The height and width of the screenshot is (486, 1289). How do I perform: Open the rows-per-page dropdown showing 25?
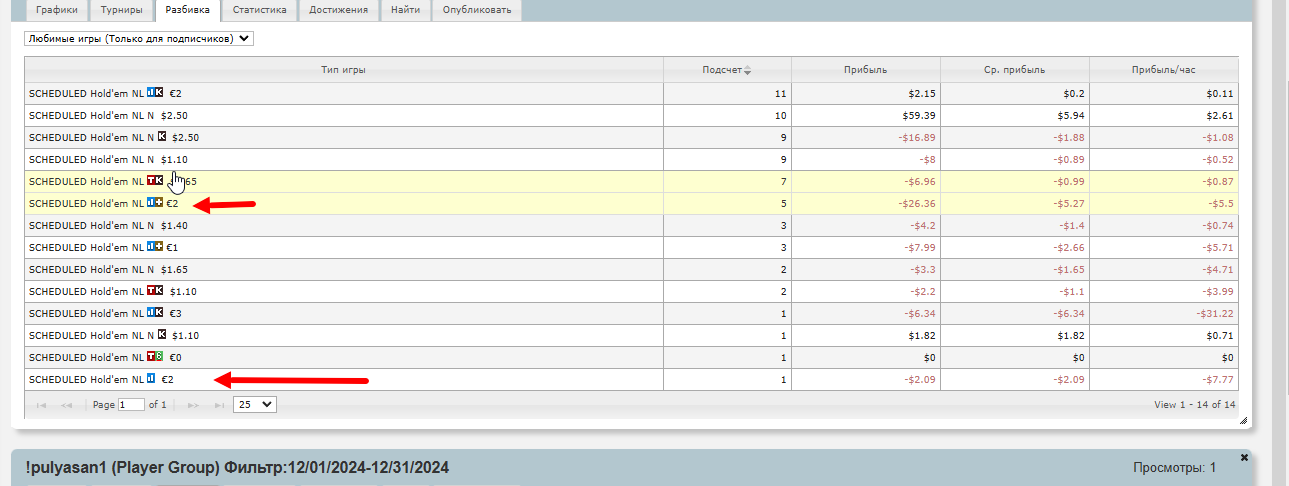point(255,405)
